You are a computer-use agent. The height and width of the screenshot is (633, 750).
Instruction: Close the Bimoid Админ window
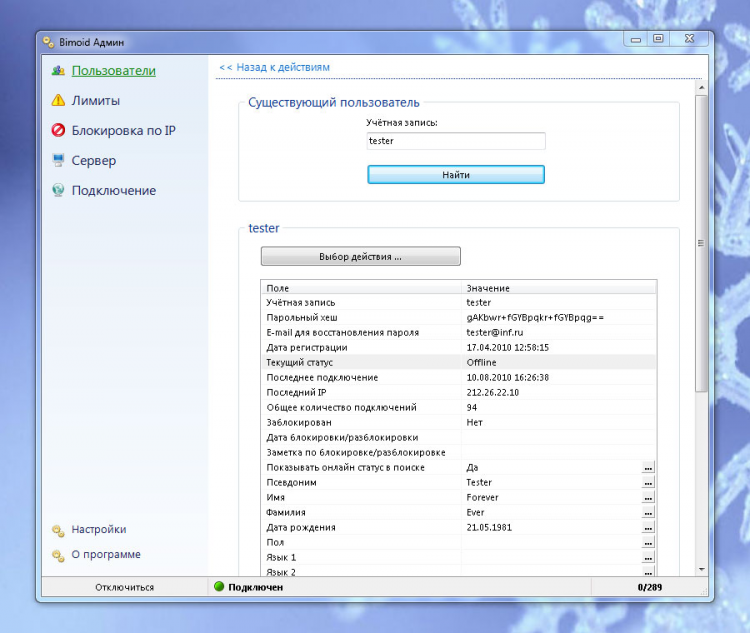pyautogui.click(x=689, y=39)
